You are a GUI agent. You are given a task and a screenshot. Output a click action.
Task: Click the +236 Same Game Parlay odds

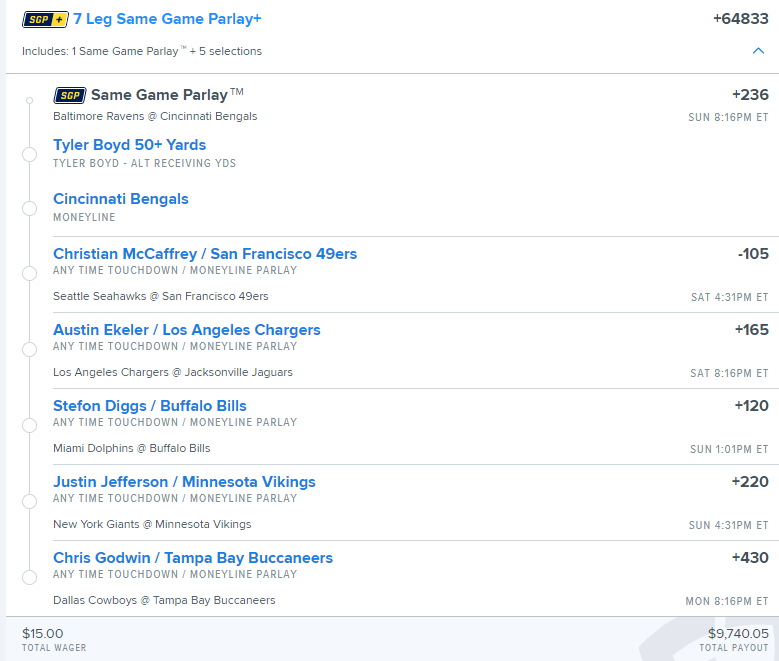click(x=750, y=94)
